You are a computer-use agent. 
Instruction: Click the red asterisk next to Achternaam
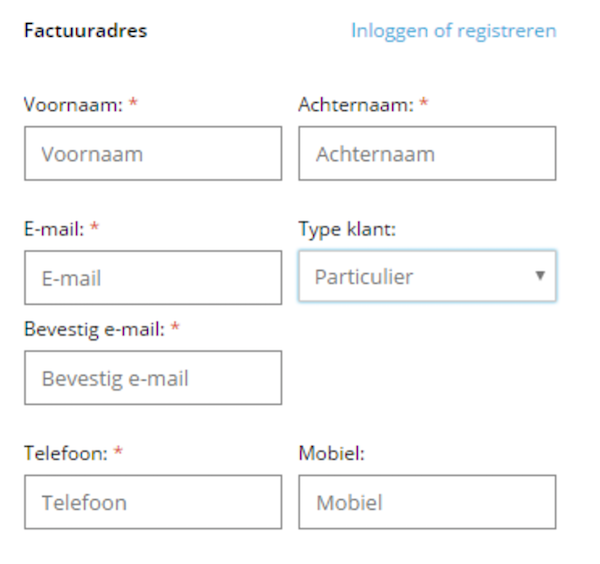424,104
